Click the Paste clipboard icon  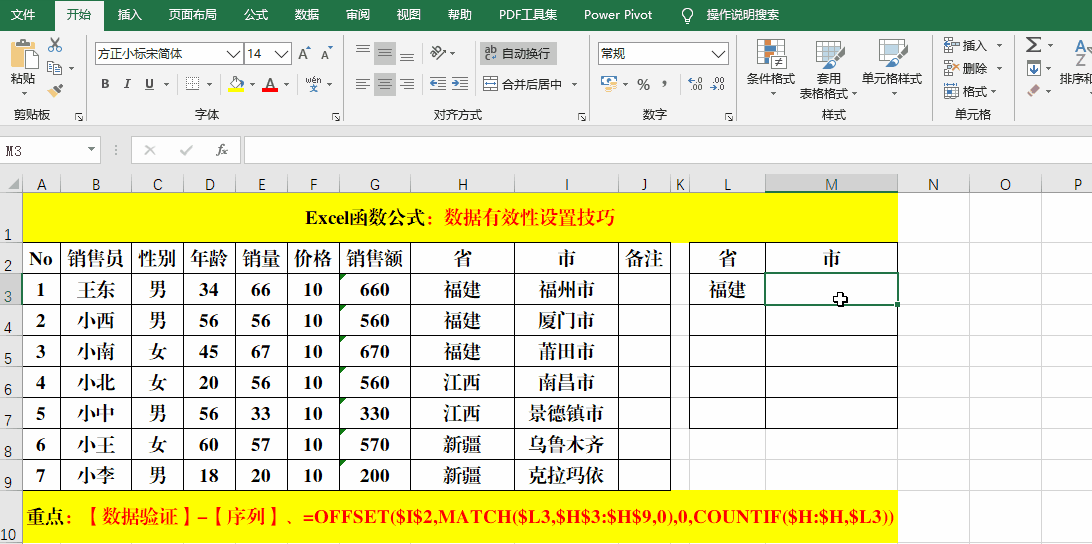(x=23, y=54)
